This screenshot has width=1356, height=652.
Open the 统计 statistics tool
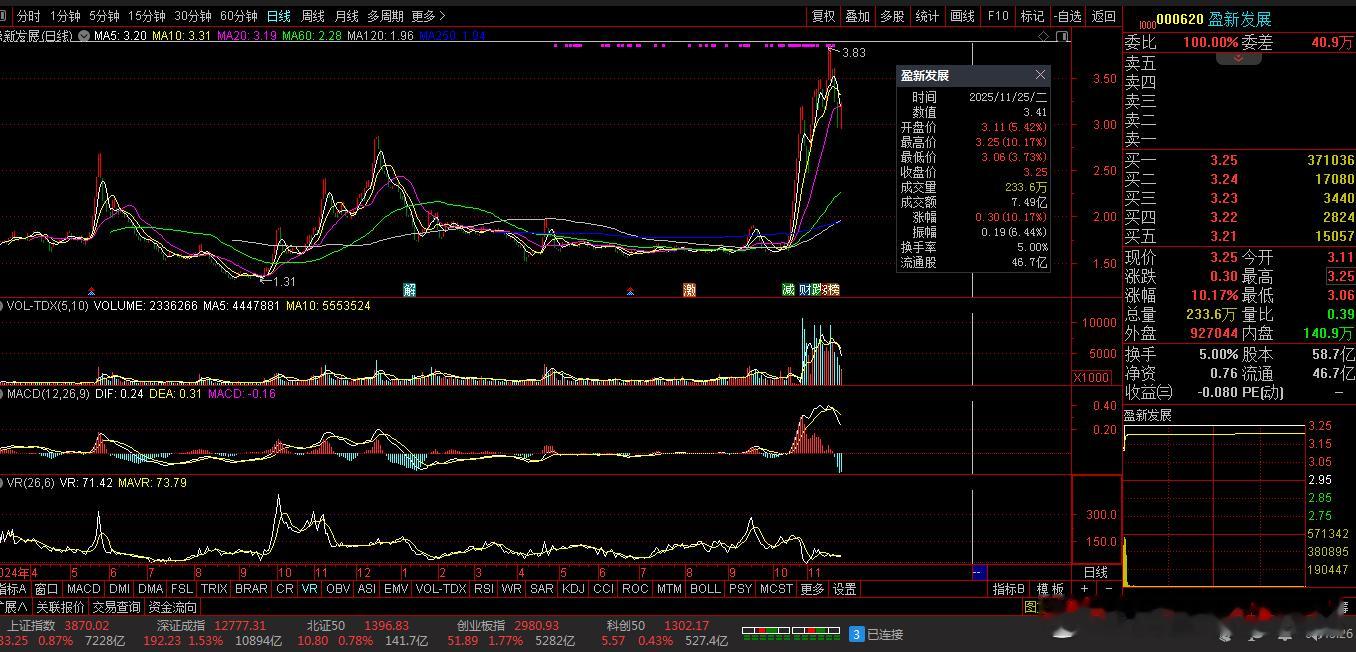pos(927,16)
